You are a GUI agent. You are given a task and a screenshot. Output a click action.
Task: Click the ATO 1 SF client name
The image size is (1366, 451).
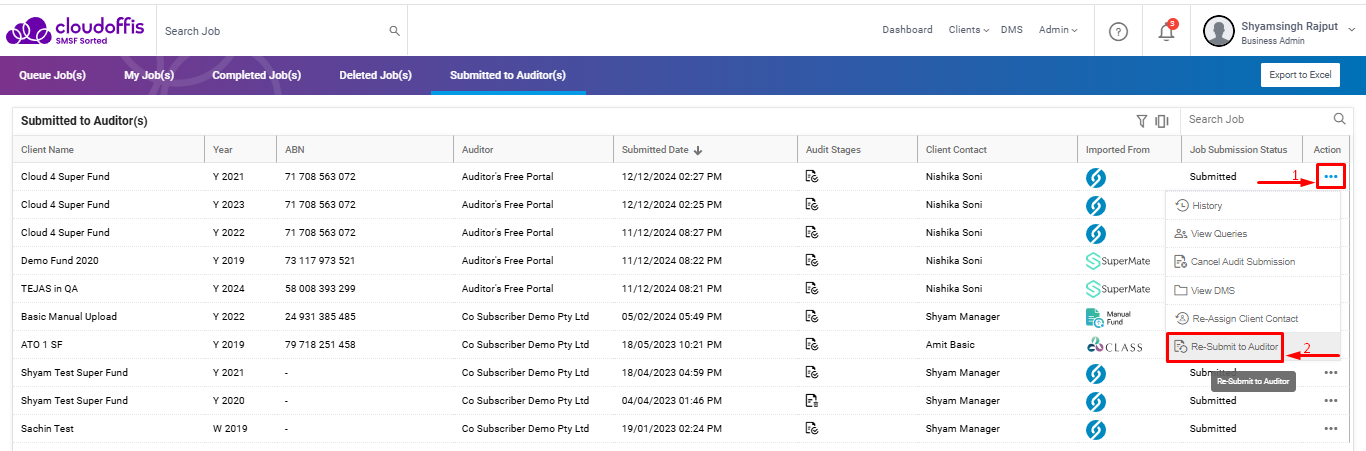[42, 345]
